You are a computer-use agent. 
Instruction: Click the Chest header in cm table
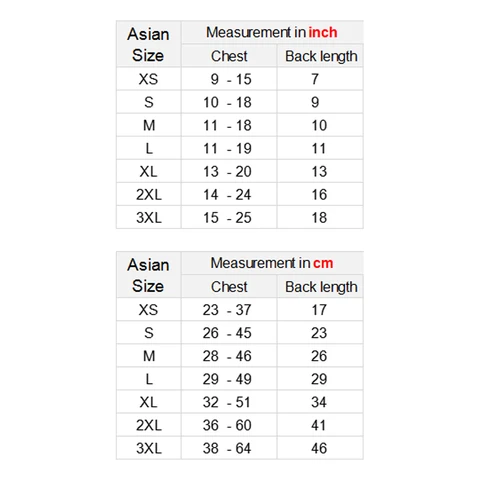click(229, 287)
